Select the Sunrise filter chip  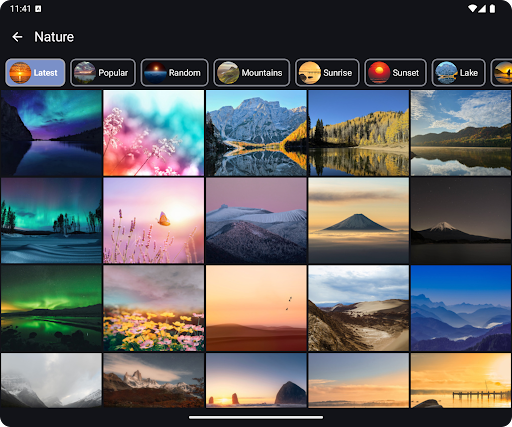click(x=327, y=73)
